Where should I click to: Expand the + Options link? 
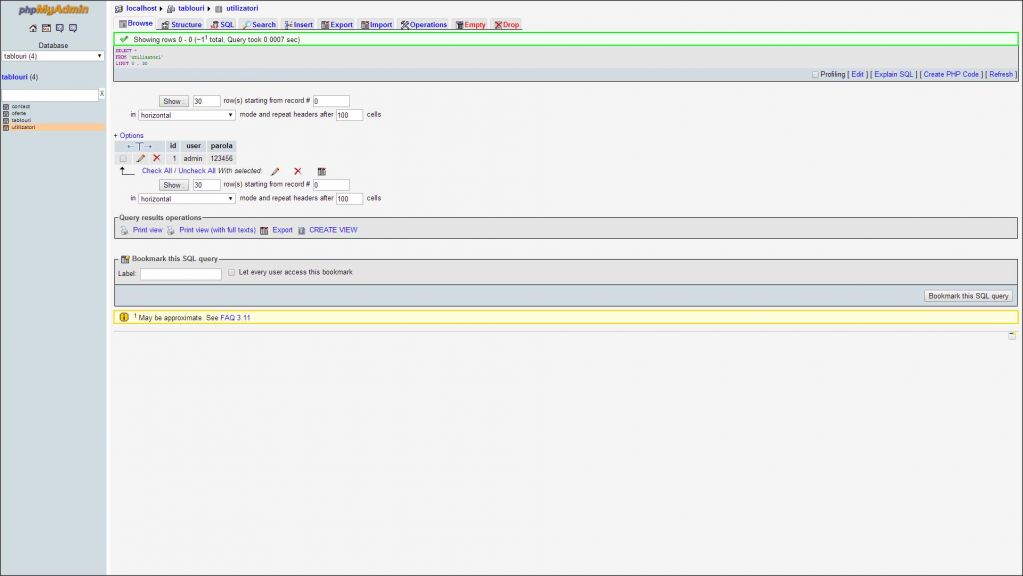[128, 135]
